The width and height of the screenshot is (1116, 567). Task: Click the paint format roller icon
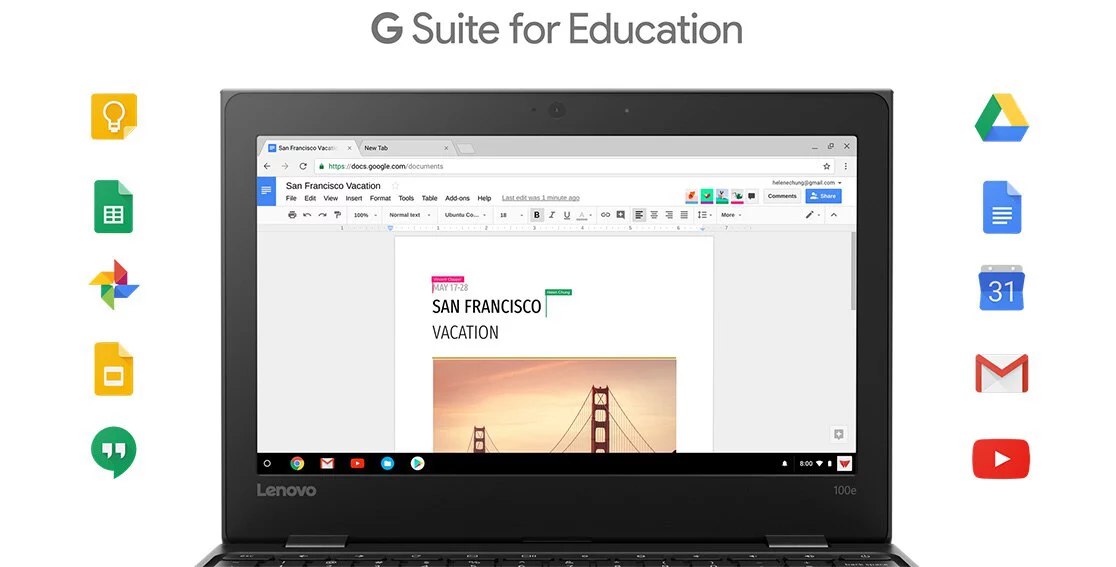point(337,215)
